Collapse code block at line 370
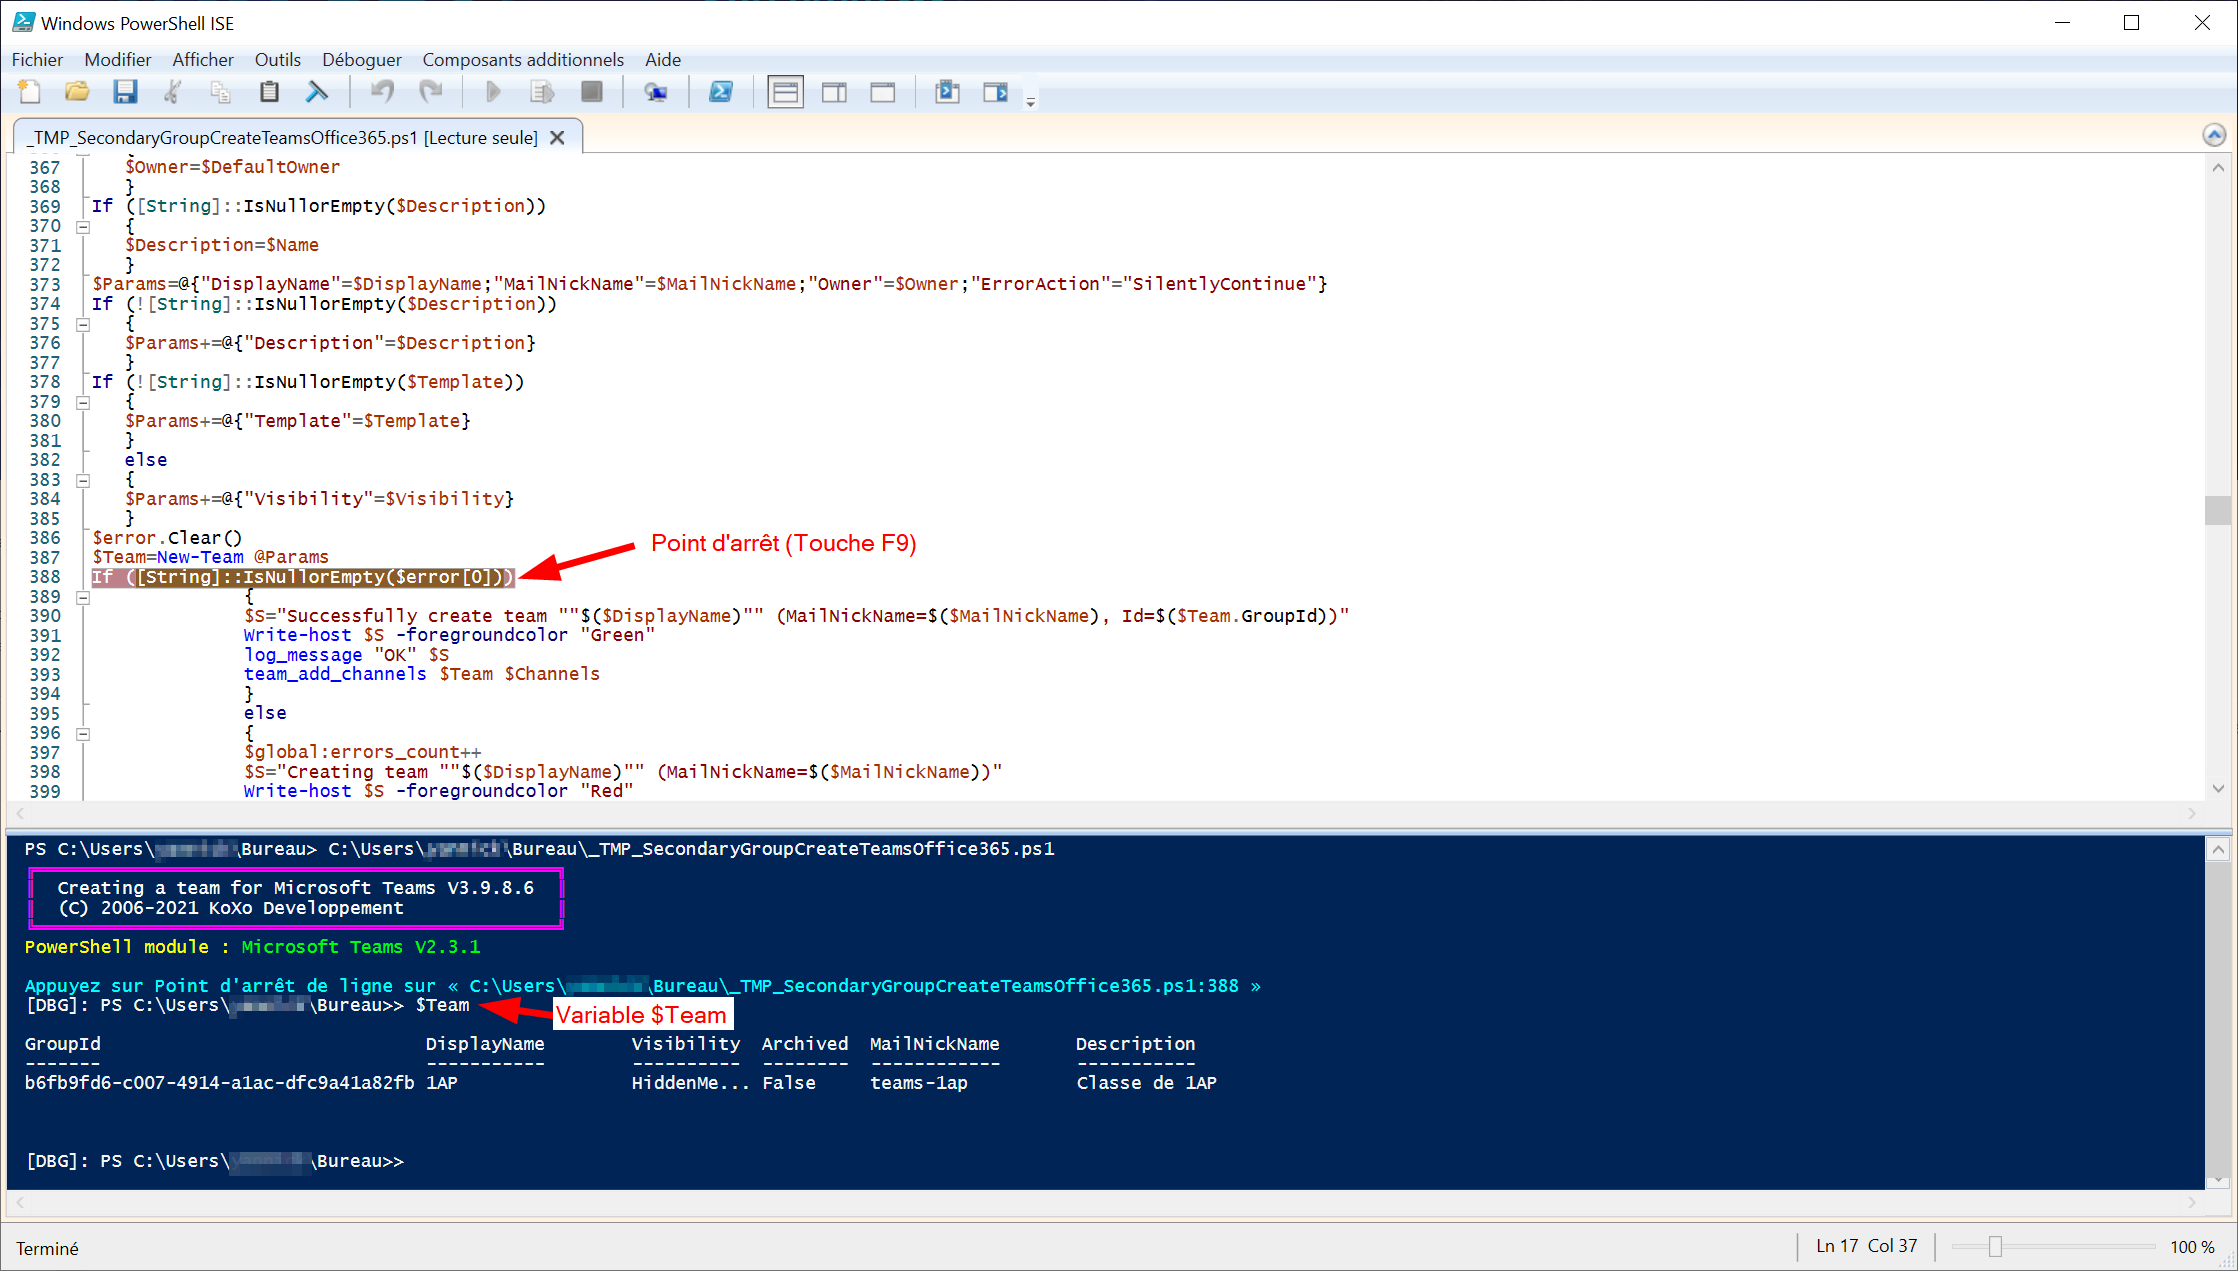 pyautogui.click(x=84, y=226)
